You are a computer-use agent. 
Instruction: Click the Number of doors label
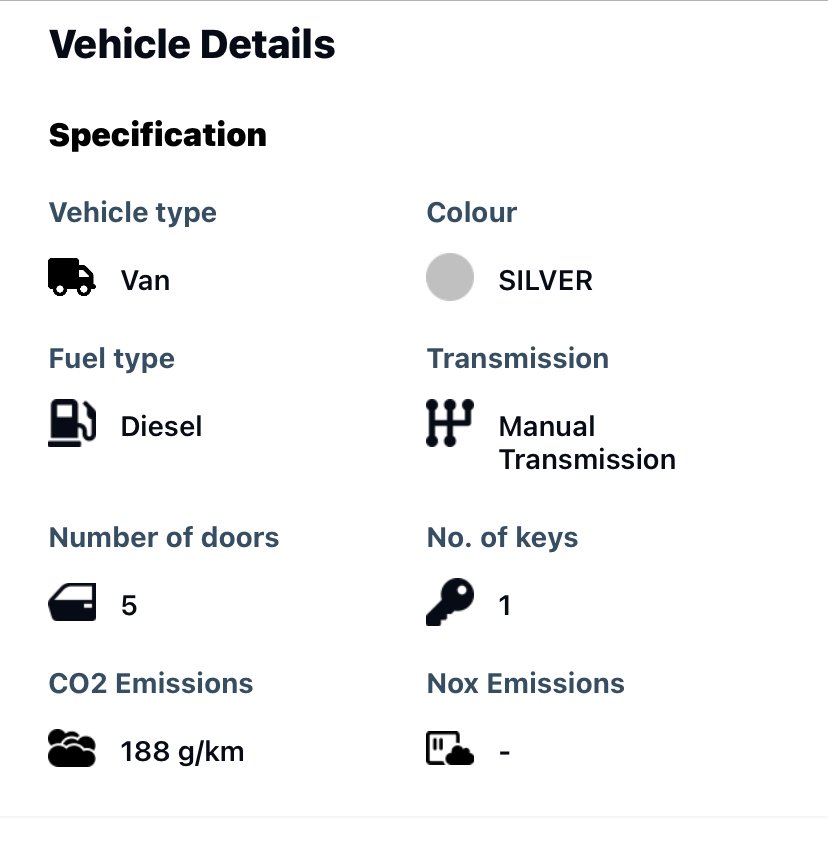pos(164,538)
